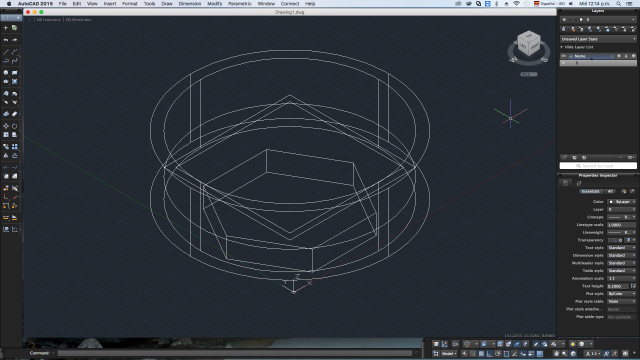The width and height of the screenshot is (640, 360).
Task: Click the Zoom magnifier icon in status bar
Action: (x=564, y=353)
